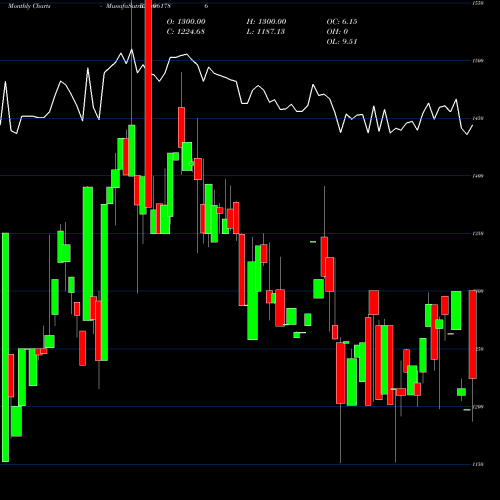The image size is (500, 500).
Task: Select the close value C: 1224.68
Action: click(186, 32)
